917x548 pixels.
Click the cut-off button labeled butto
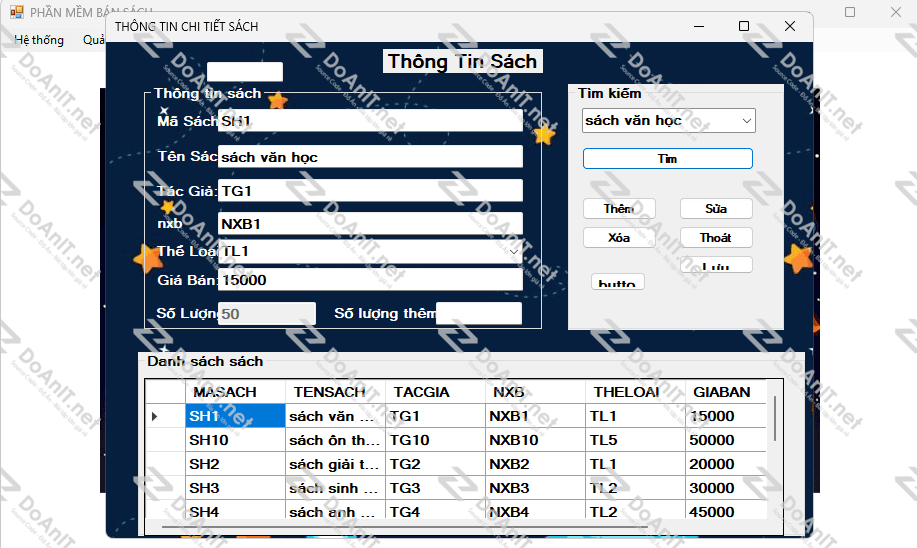(618, 281)
